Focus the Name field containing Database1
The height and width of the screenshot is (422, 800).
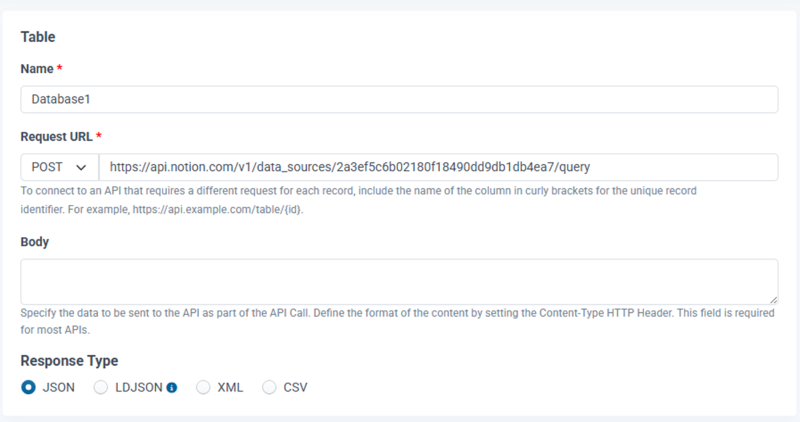click(x=399, y=99)
